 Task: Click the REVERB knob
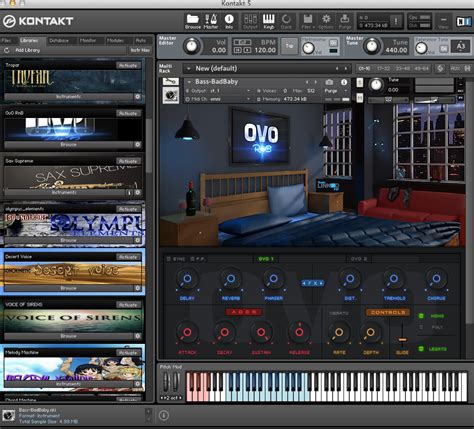[230, 279]
